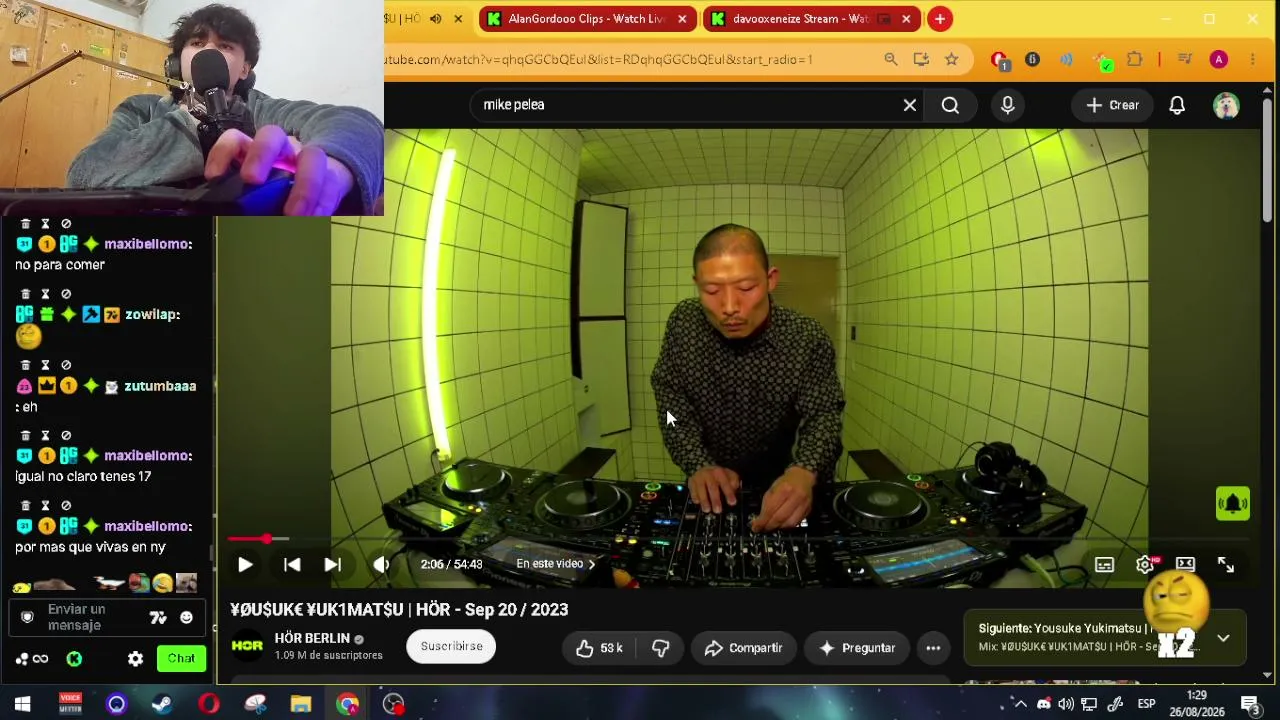The height and width of the screenshot is (720, 1280).
Task: Click the Compartir button
Action: click(x=743, y=648)
